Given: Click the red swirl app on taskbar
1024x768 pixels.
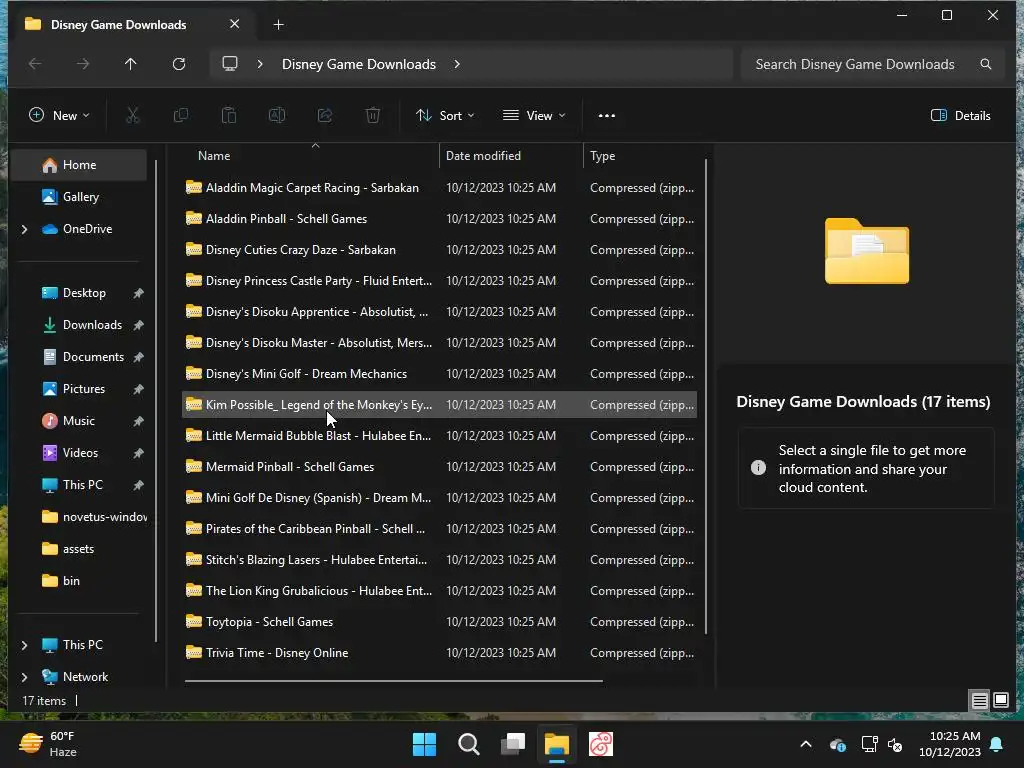Looking at the screenshot, I should coord(601,744).
